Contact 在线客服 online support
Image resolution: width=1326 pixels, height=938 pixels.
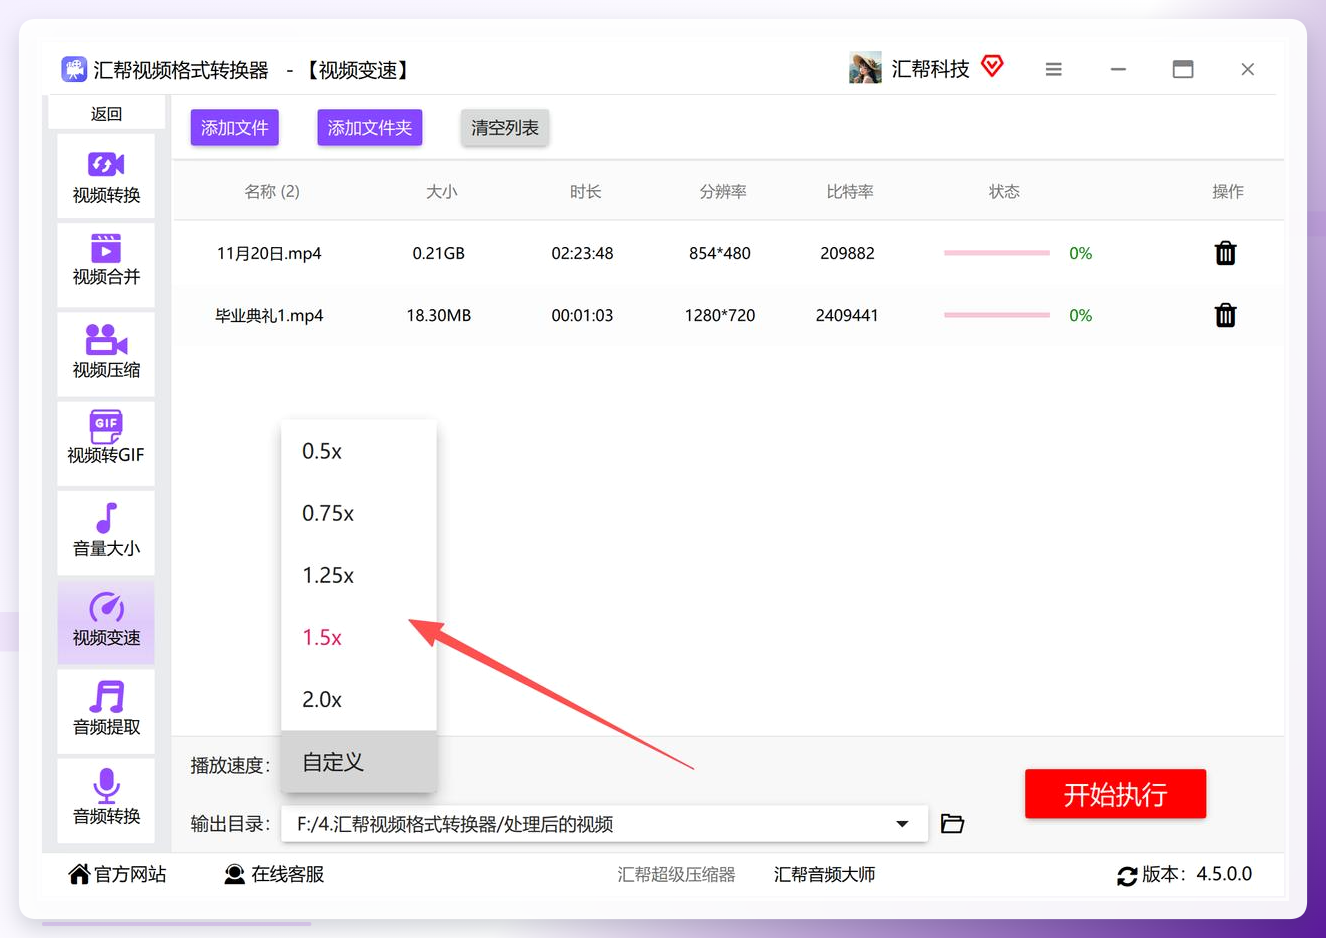(x=274, y=874)
